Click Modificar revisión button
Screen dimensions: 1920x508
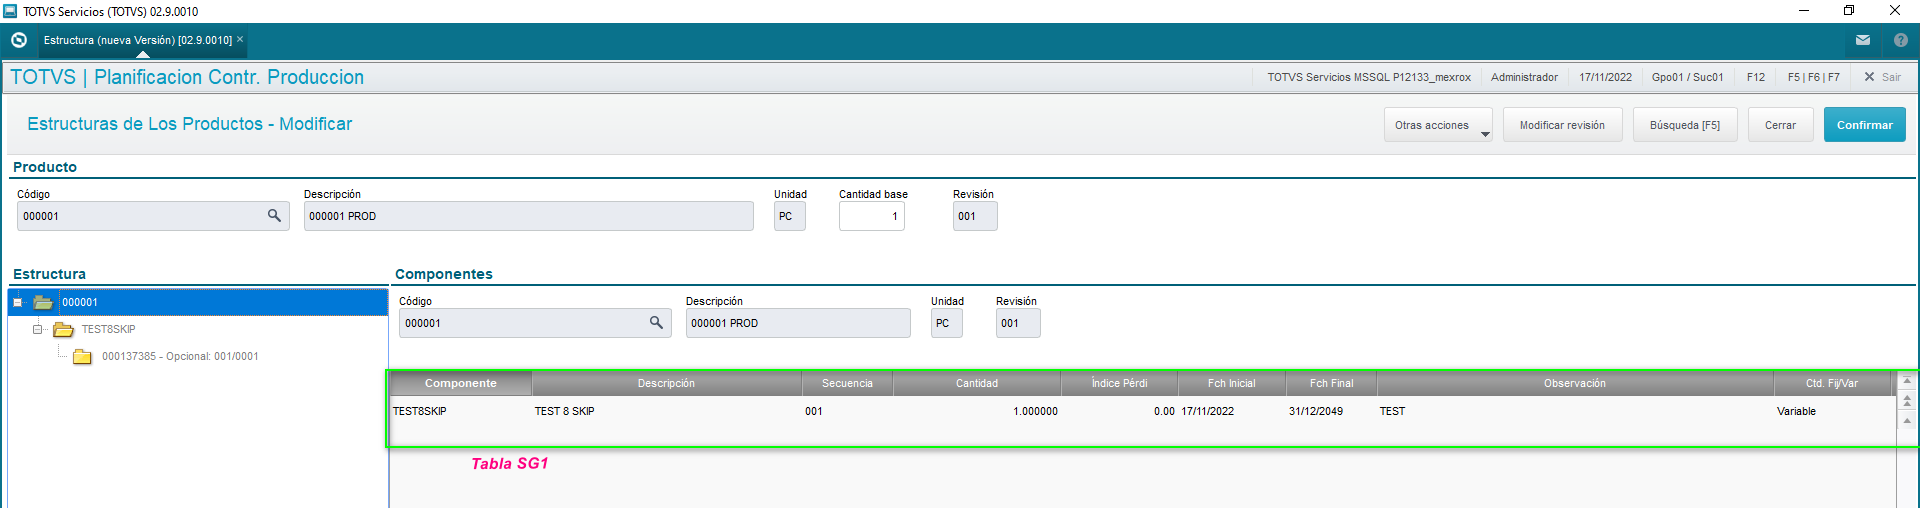point(1562,125)
